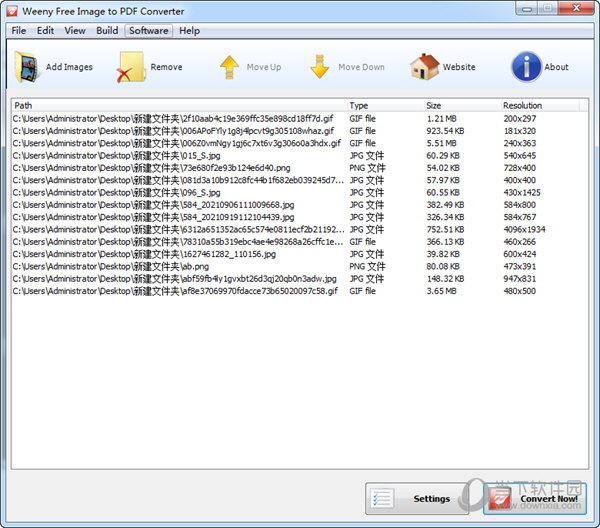The height and width of the screenshot is (528, 600).
Task: Select the abf59fb4ly1gvxbt26d3qj20qb0n3adw.jpg row
Action: click(x=299, y=279)
